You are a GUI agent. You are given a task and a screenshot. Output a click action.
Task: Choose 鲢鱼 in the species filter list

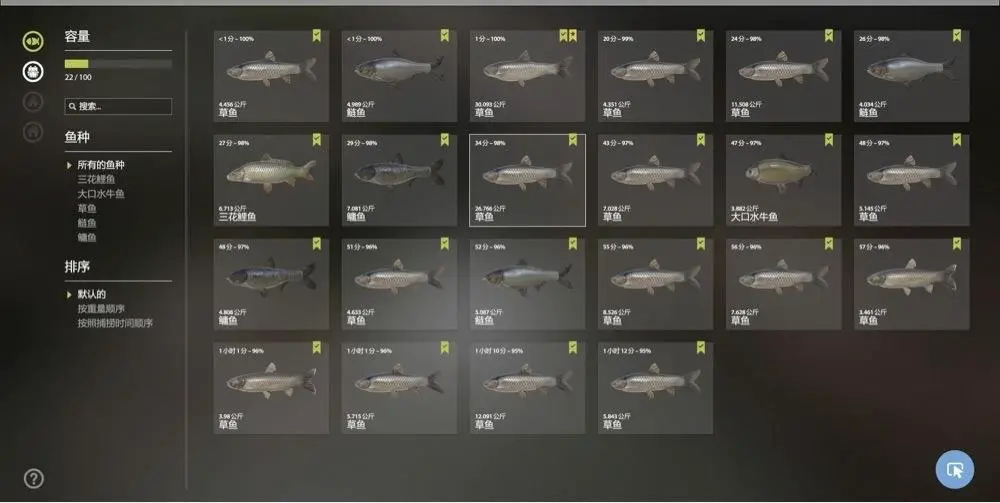coord(87,223)
